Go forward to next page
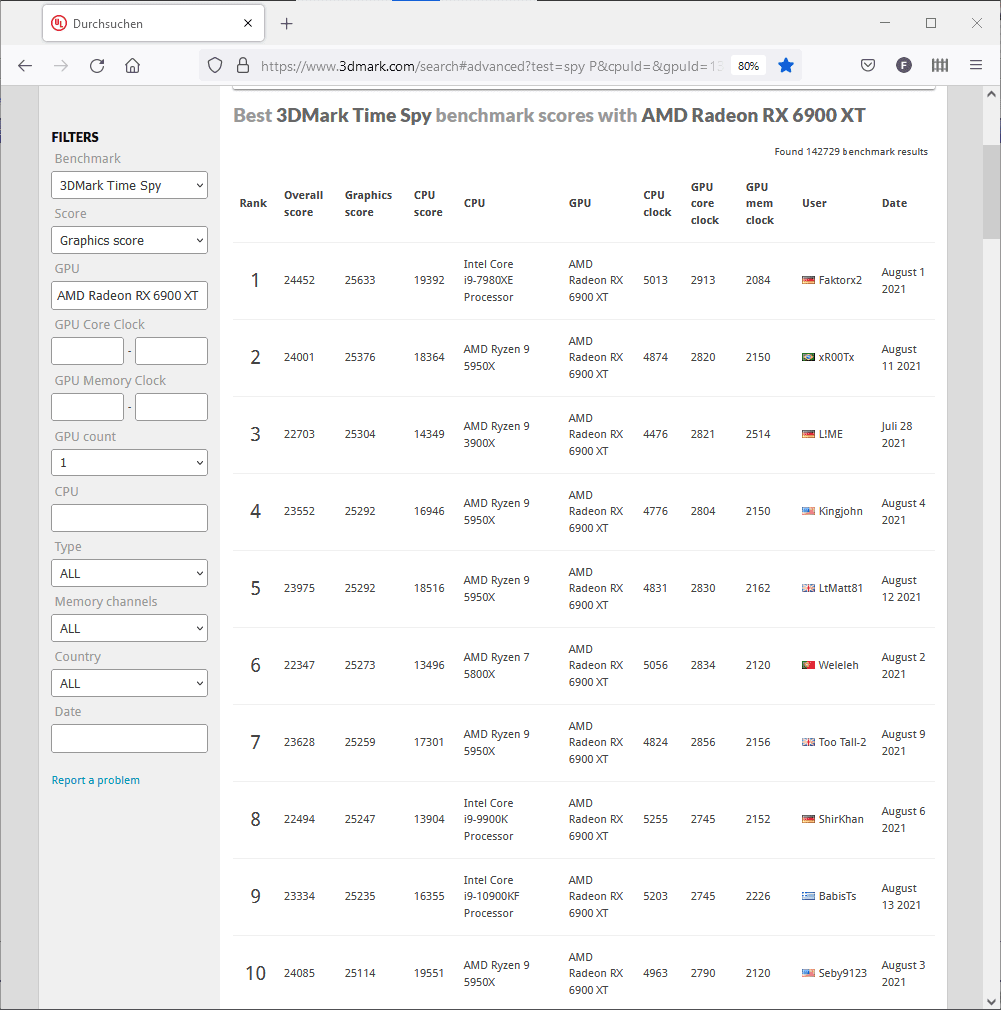This screenshot has height=1010, width=1001. coord(61,66)
